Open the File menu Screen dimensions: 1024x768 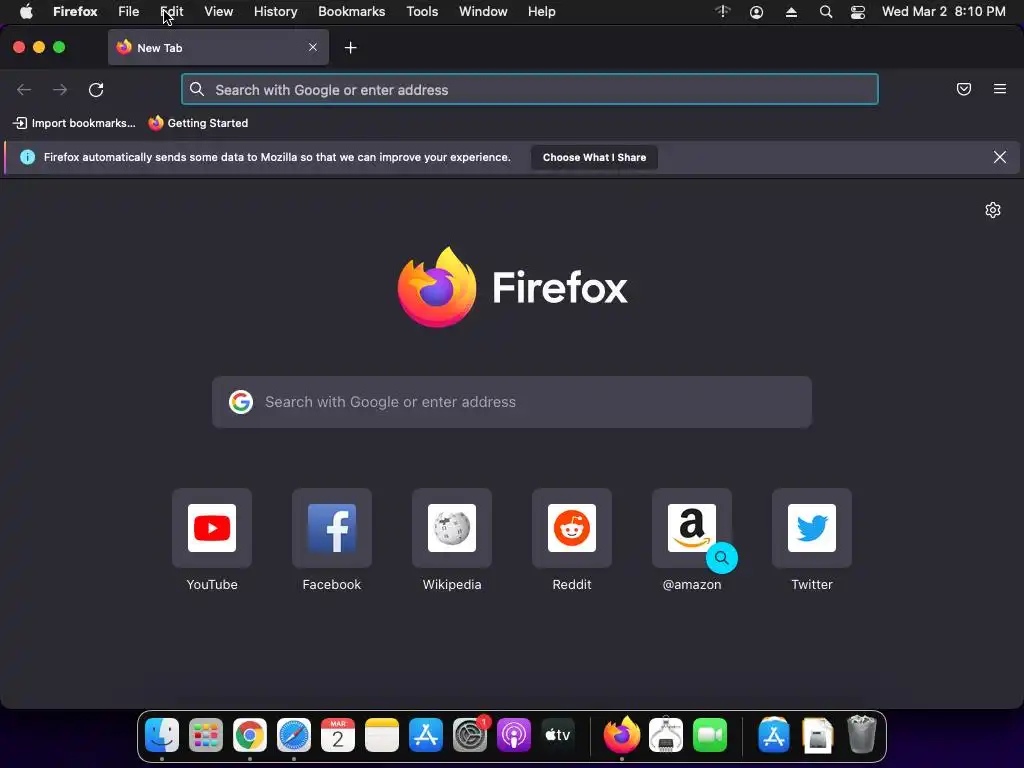(129, 12)
